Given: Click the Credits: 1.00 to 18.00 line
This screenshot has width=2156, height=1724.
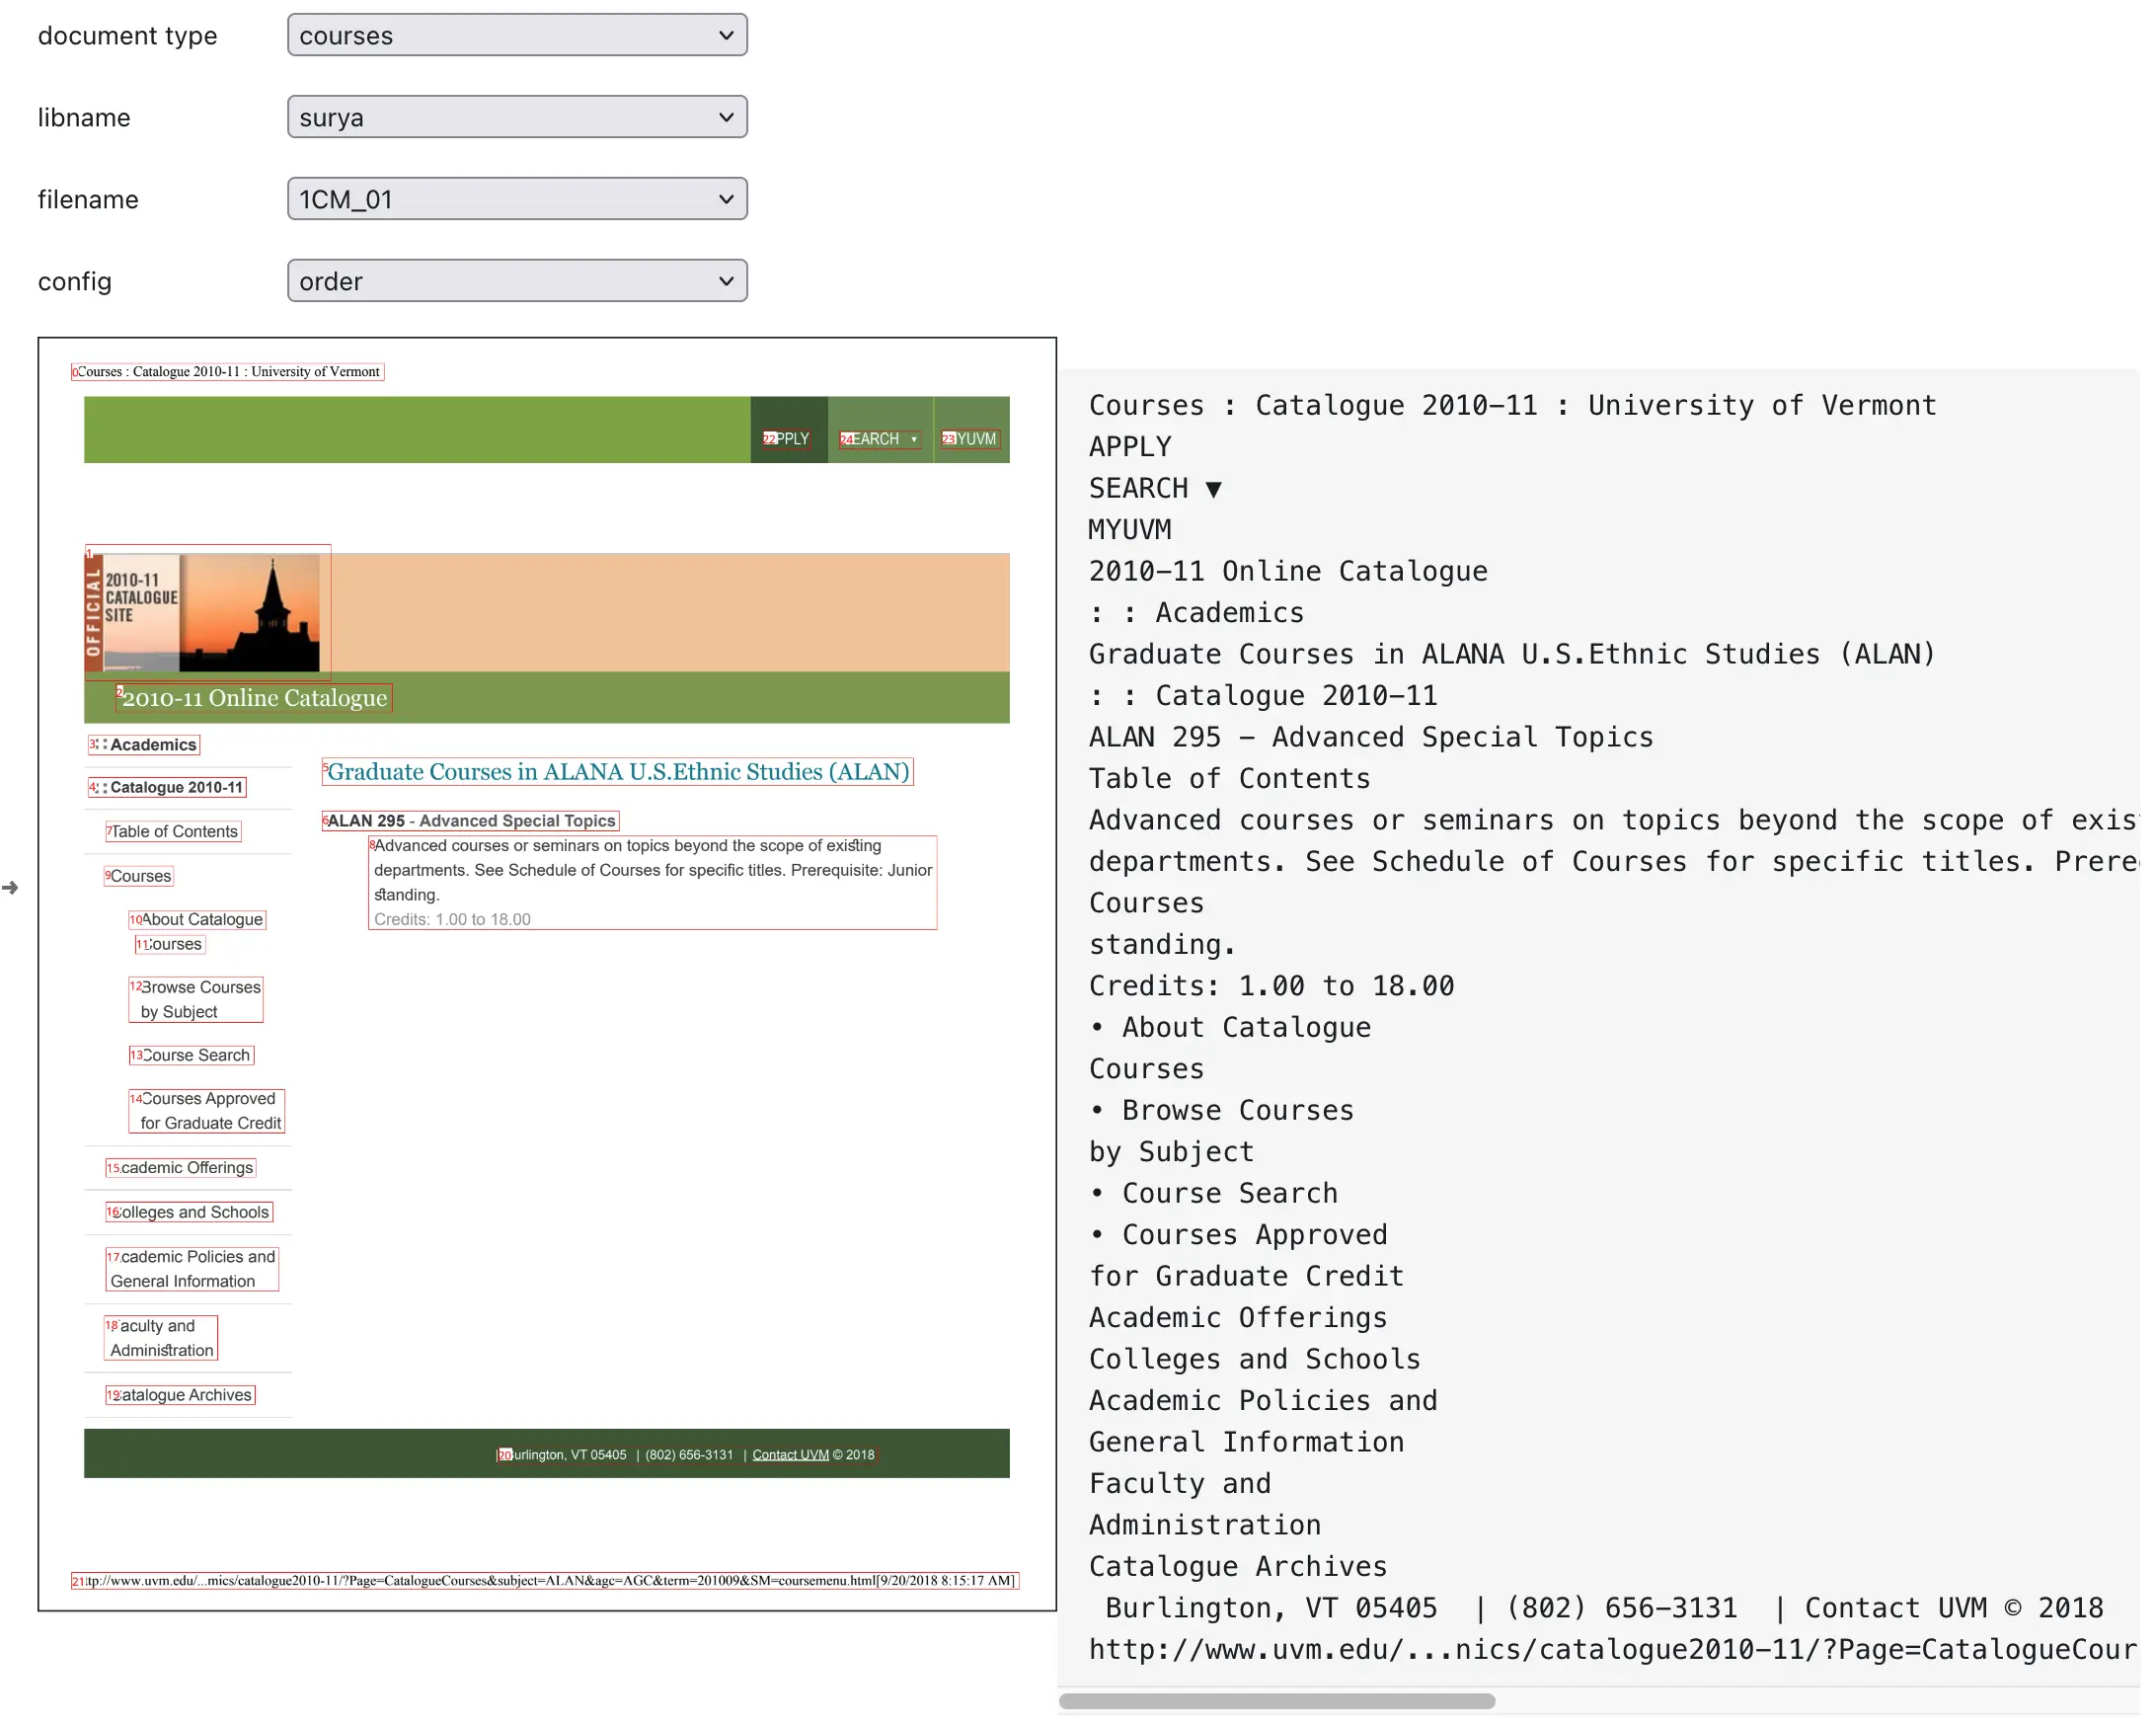Looking at the screenshot, I should [x=452, y=920].
